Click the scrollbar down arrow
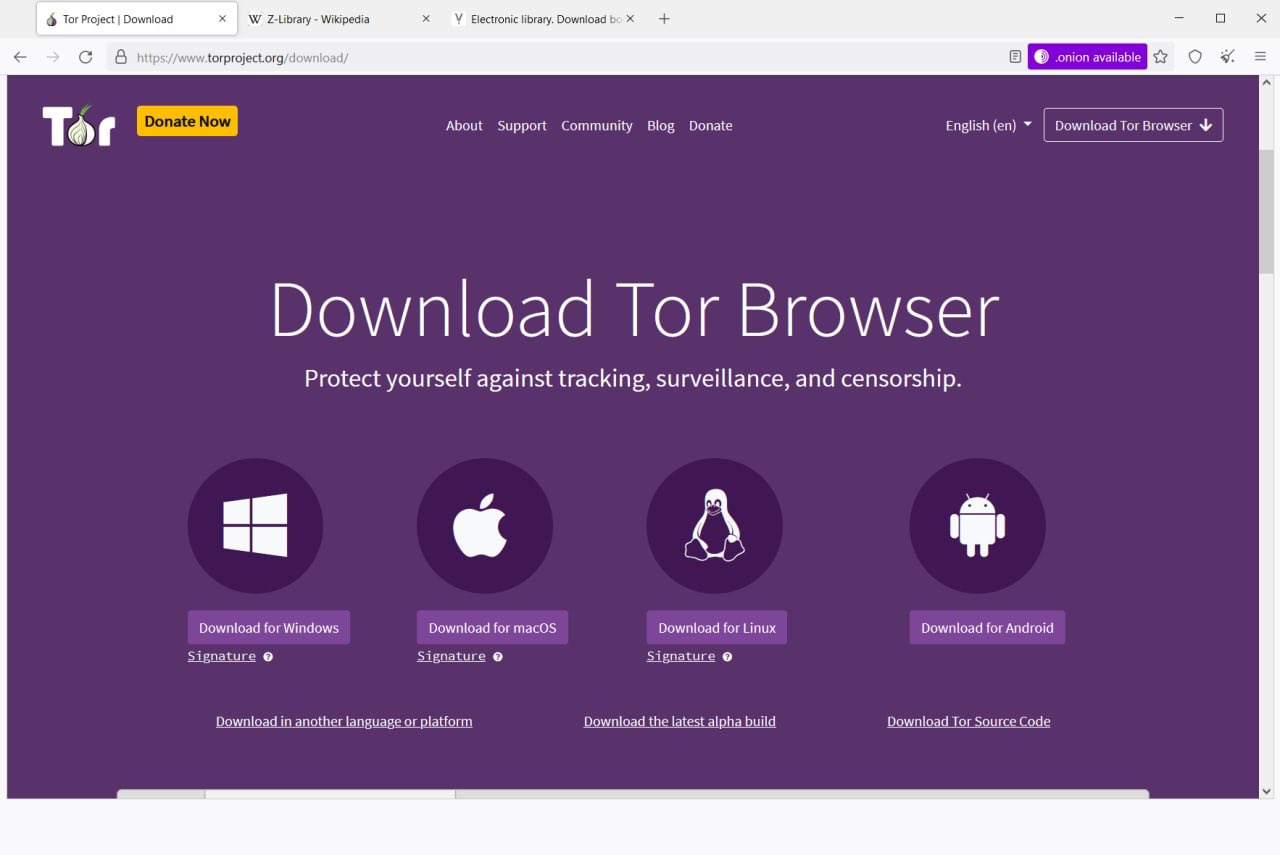This screenshot has width=1280, height=855. [1266, 791]
